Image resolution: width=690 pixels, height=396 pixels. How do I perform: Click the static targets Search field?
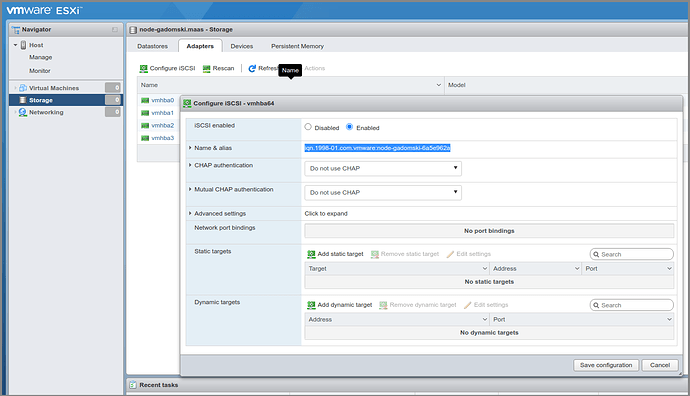click(631, 254)
